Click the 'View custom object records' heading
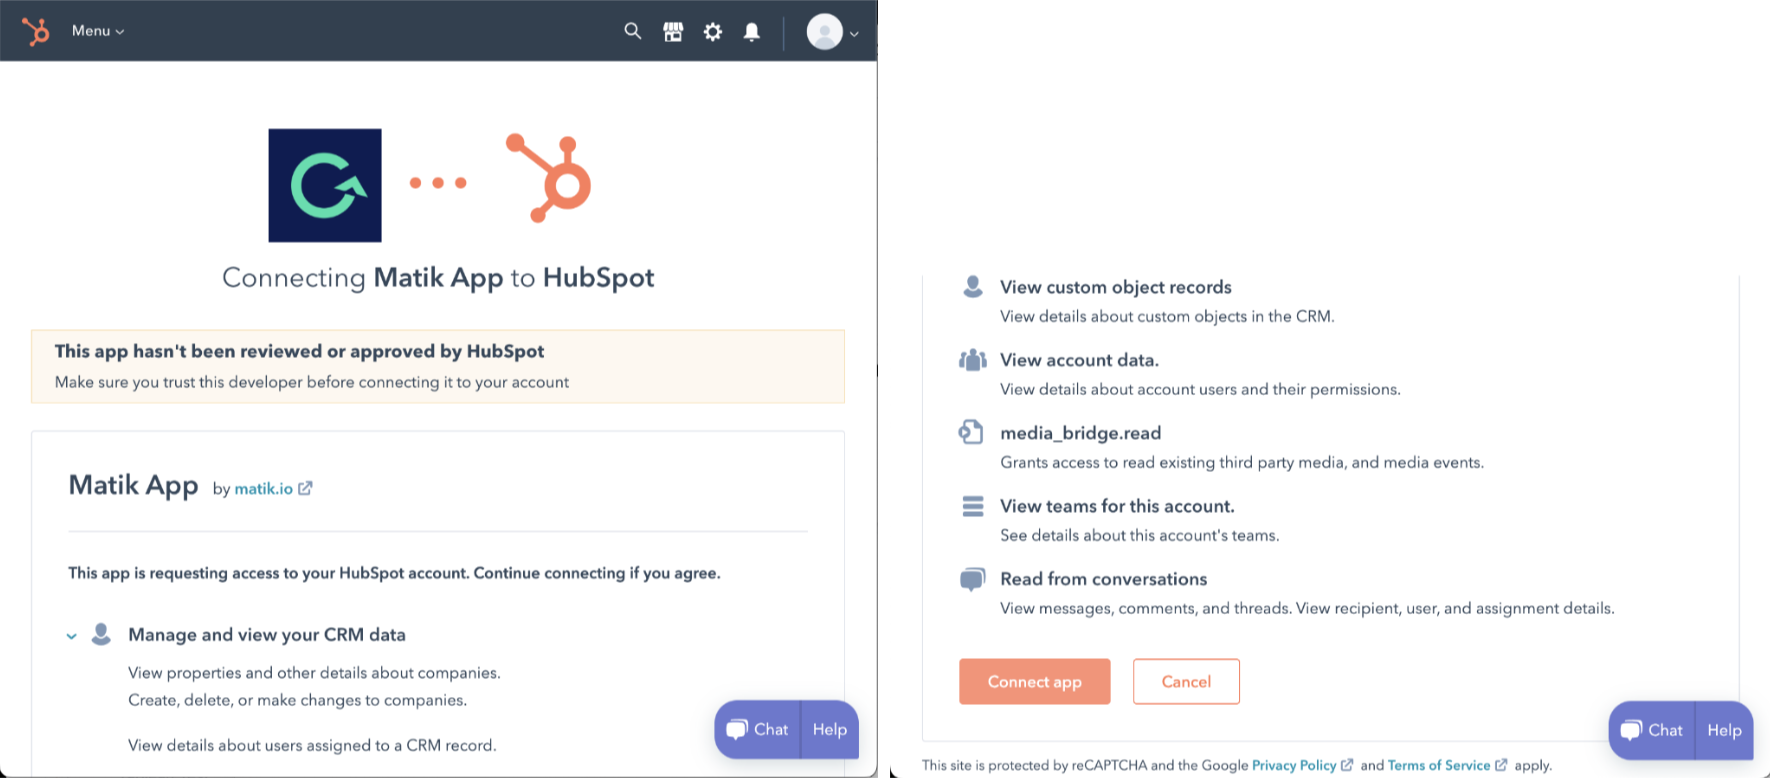Viewport: 1770px width, 778px height. click(1116, 287)
